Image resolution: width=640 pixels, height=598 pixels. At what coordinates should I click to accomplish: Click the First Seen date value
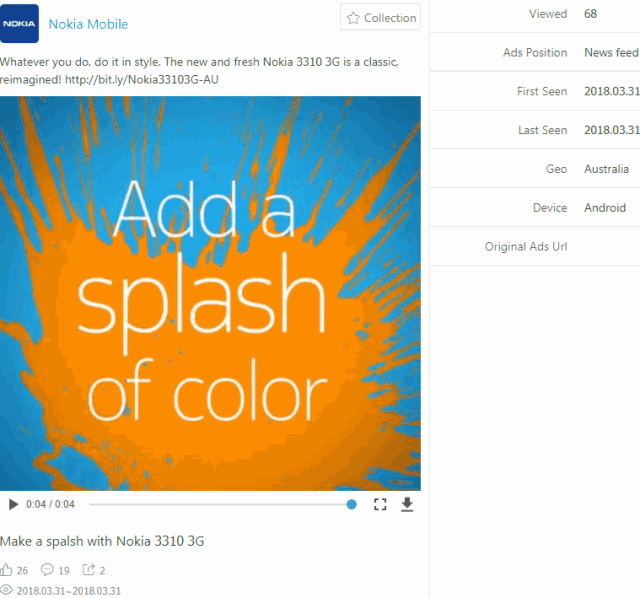[612, 91]
